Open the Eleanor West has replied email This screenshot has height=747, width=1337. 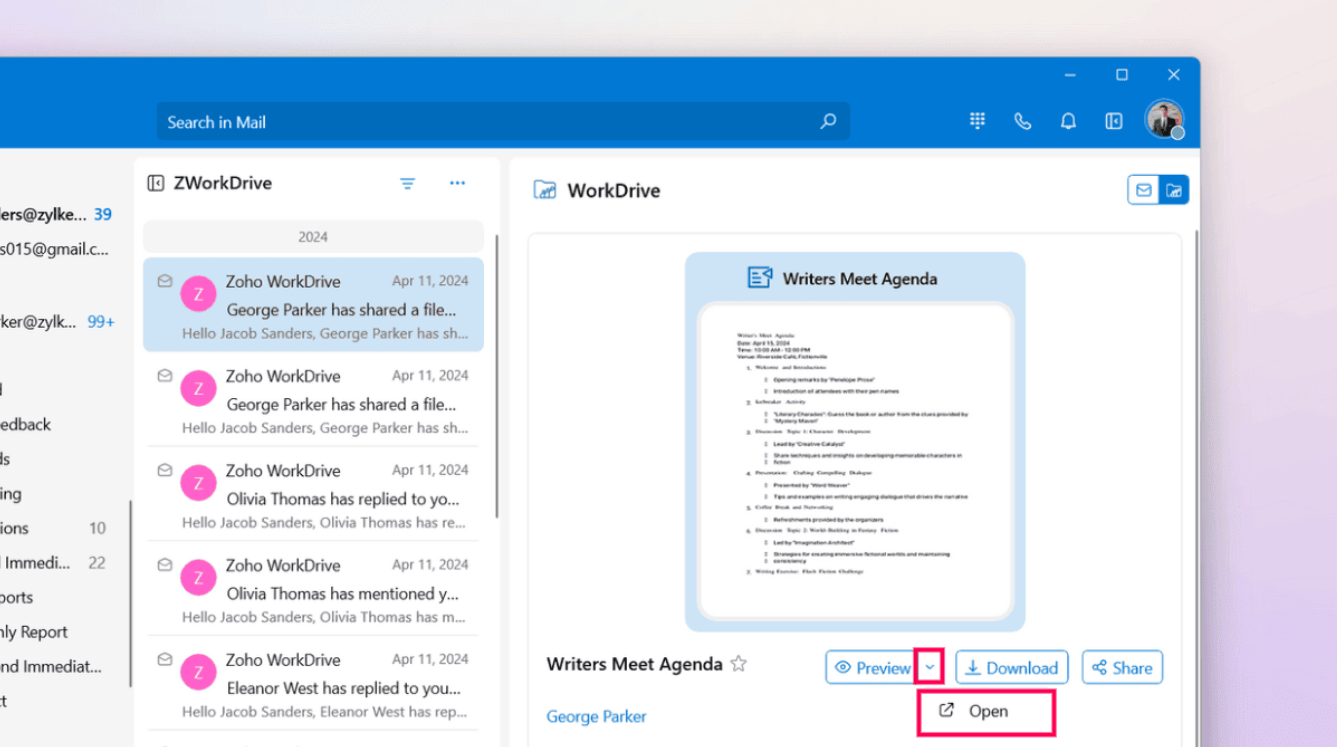(x=313, y=683)
